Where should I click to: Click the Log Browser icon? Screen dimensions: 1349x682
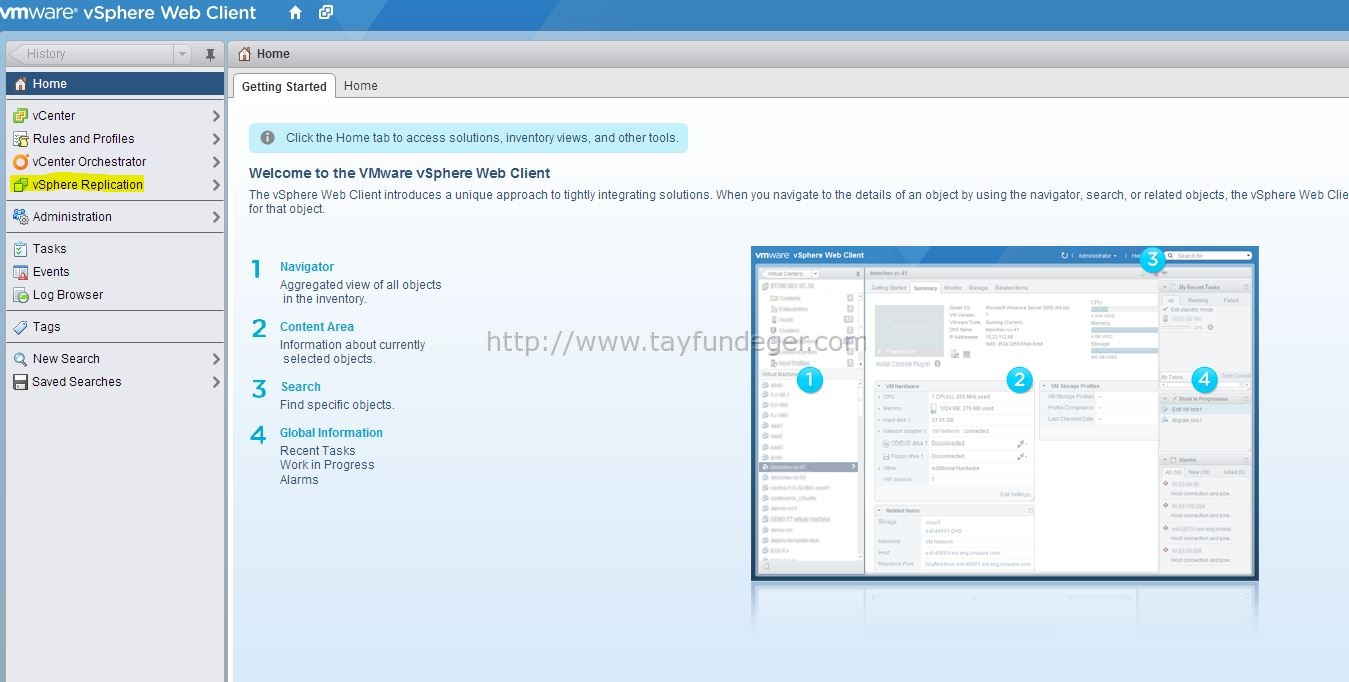pyautogui.click(x=20, y=295)
